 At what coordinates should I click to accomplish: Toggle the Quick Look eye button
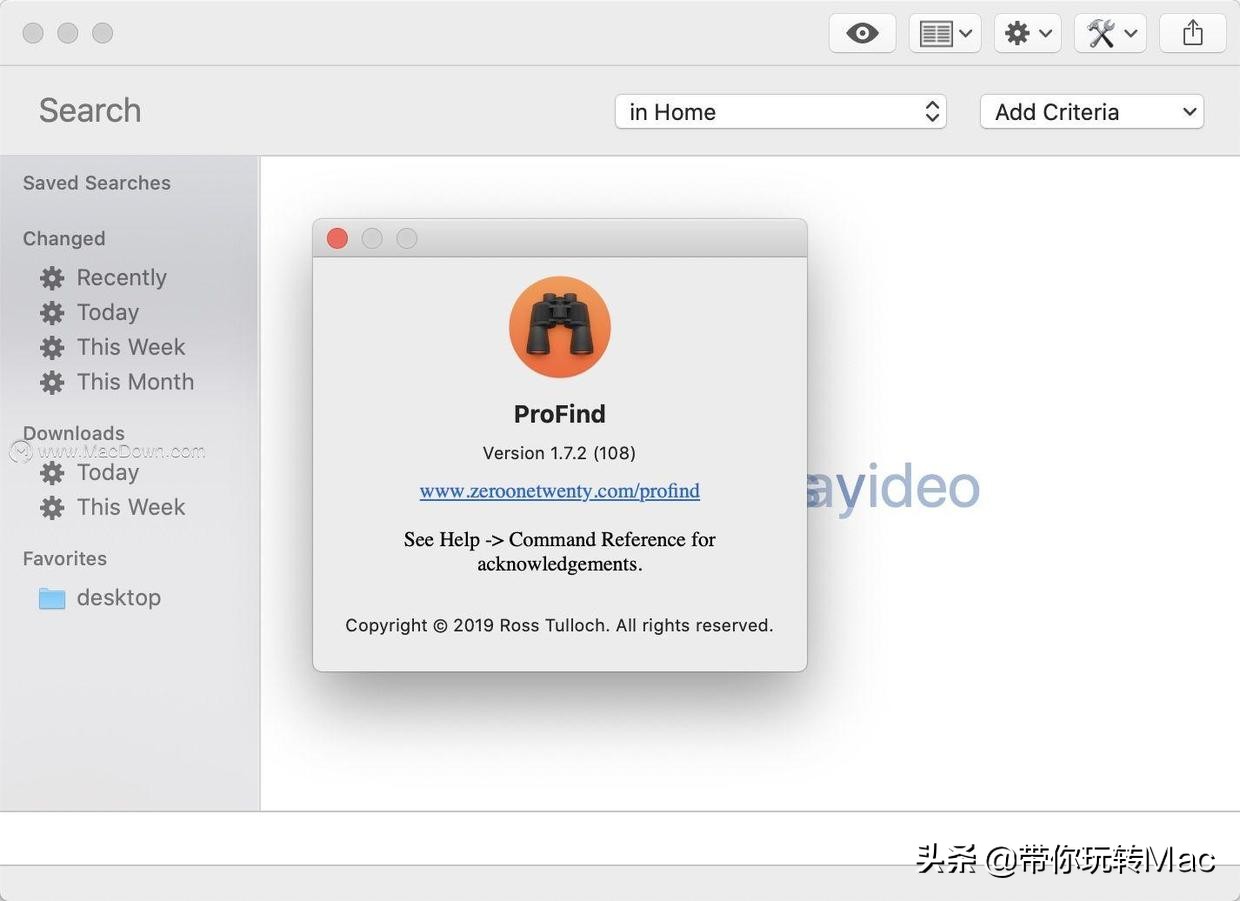tap(862, 34)
